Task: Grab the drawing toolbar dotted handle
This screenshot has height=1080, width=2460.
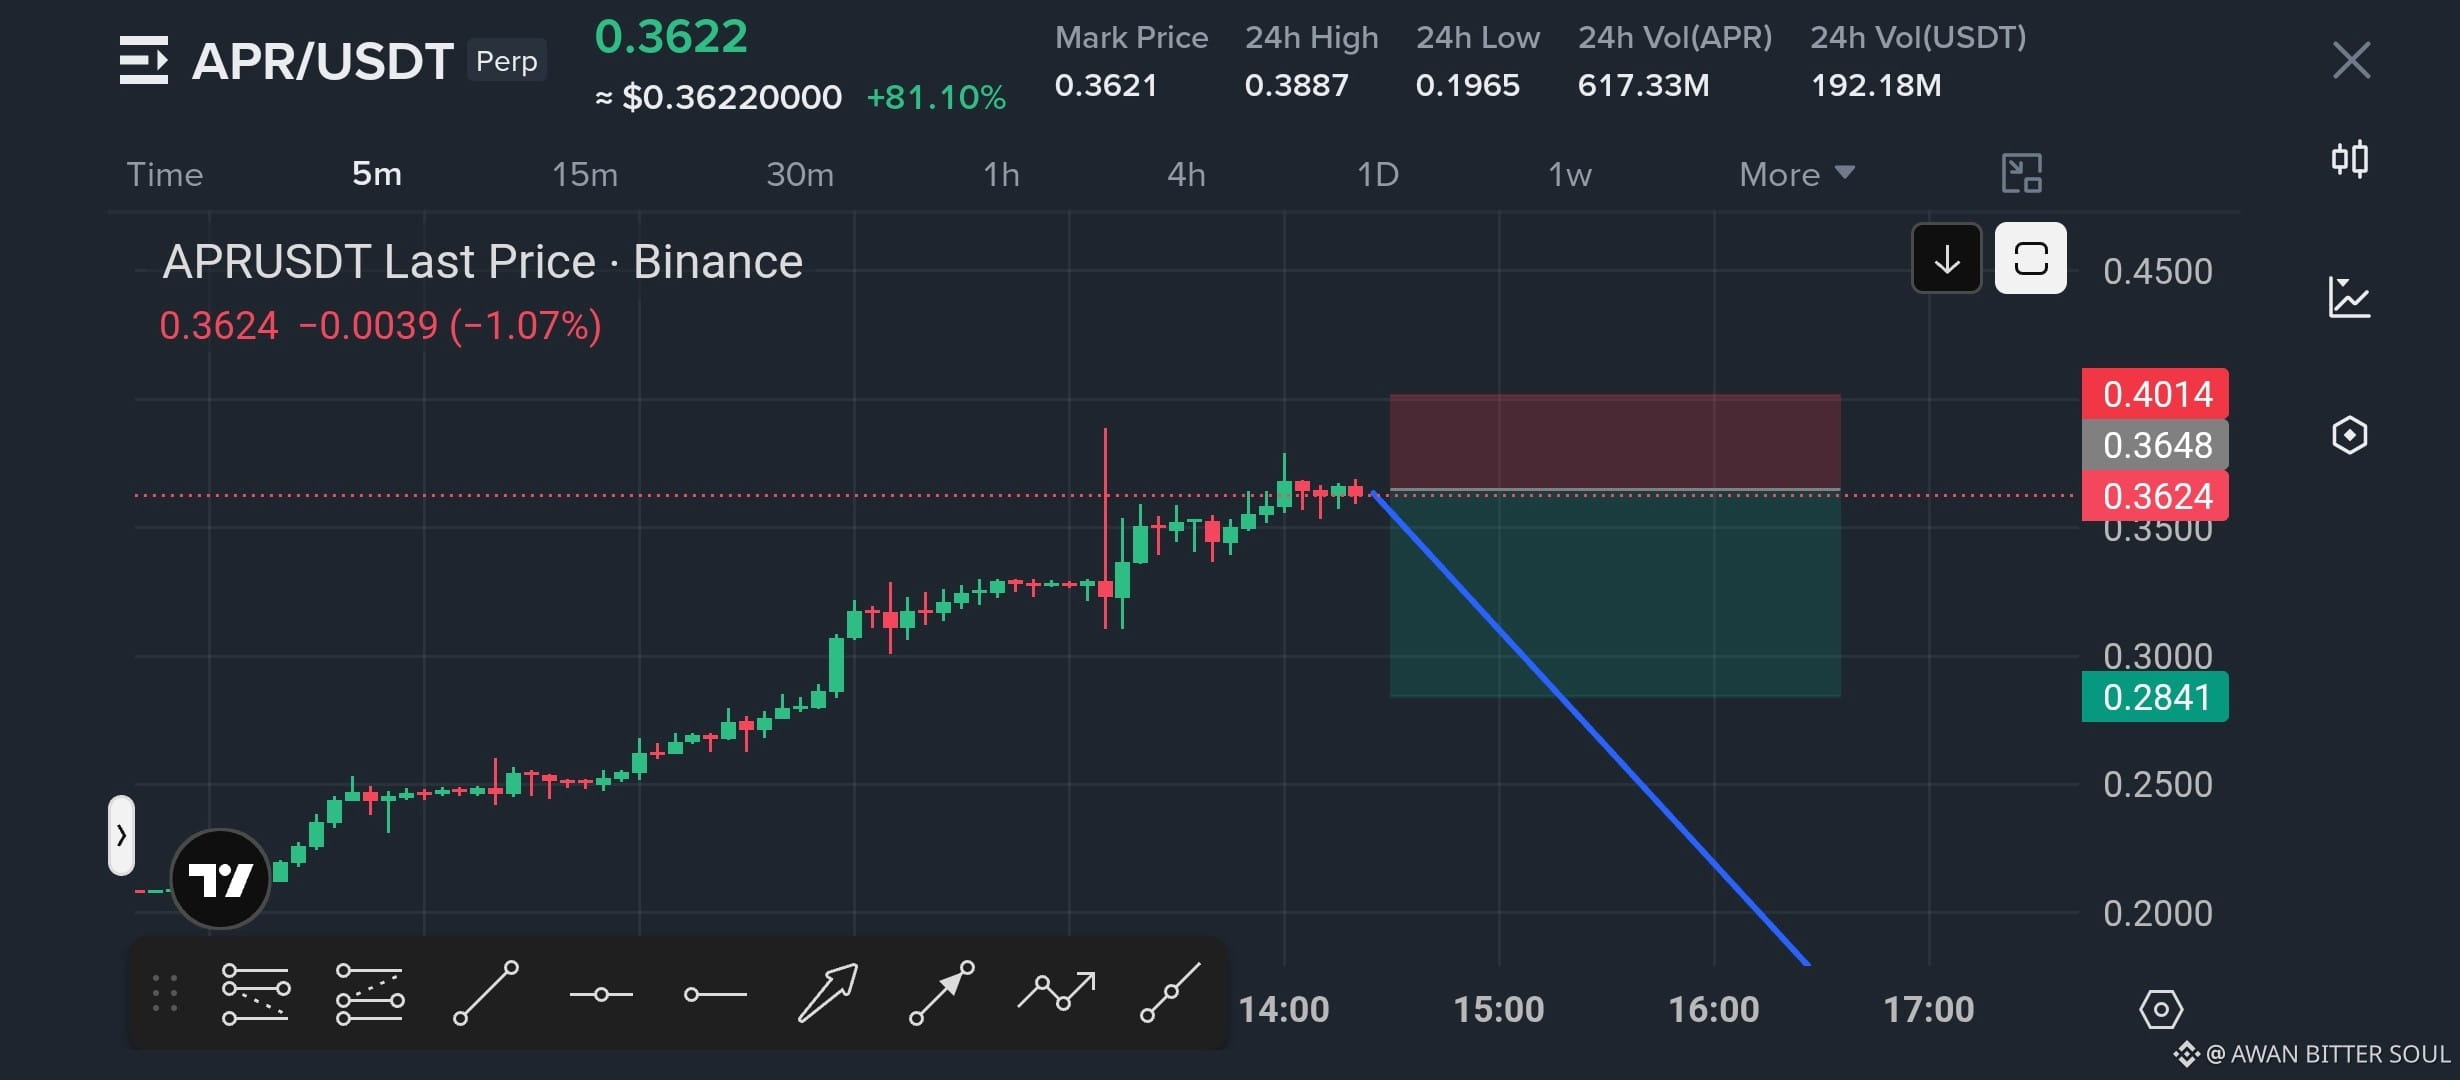Action: [165, 993]
